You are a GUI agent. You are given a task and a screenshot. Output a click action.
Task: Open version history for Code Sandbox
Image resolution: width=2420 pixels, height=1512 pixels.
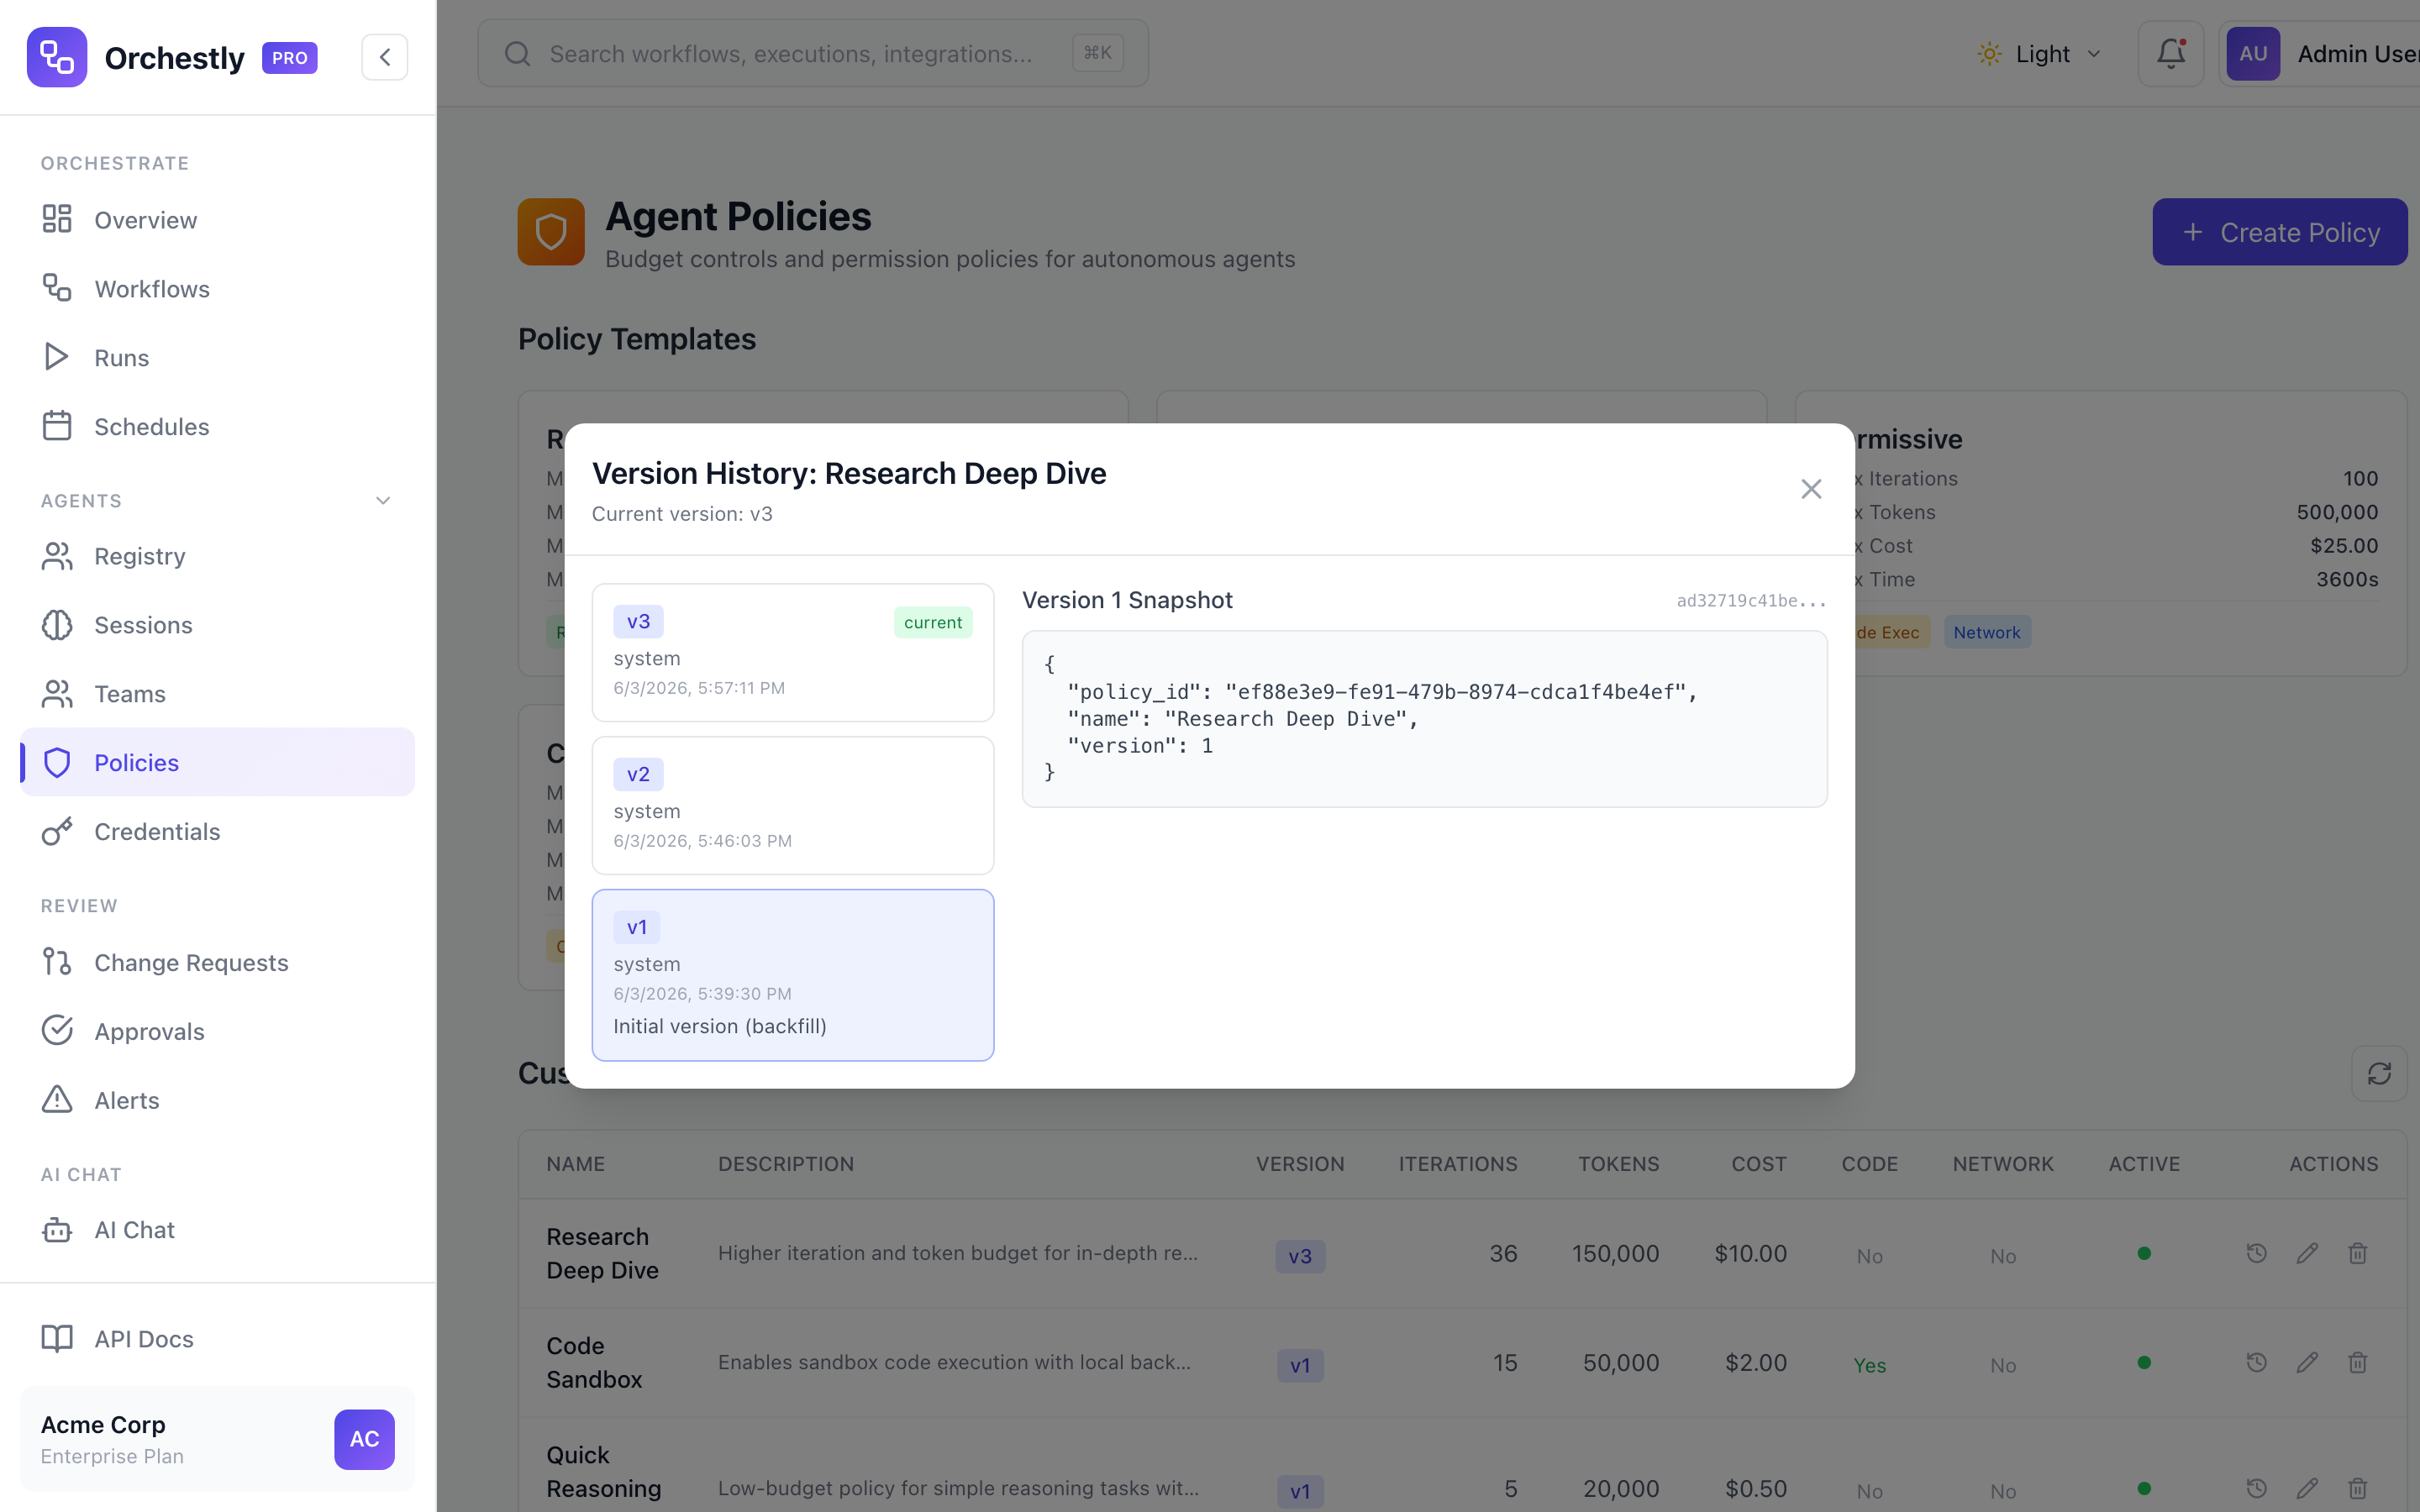pos(2256,1362)
